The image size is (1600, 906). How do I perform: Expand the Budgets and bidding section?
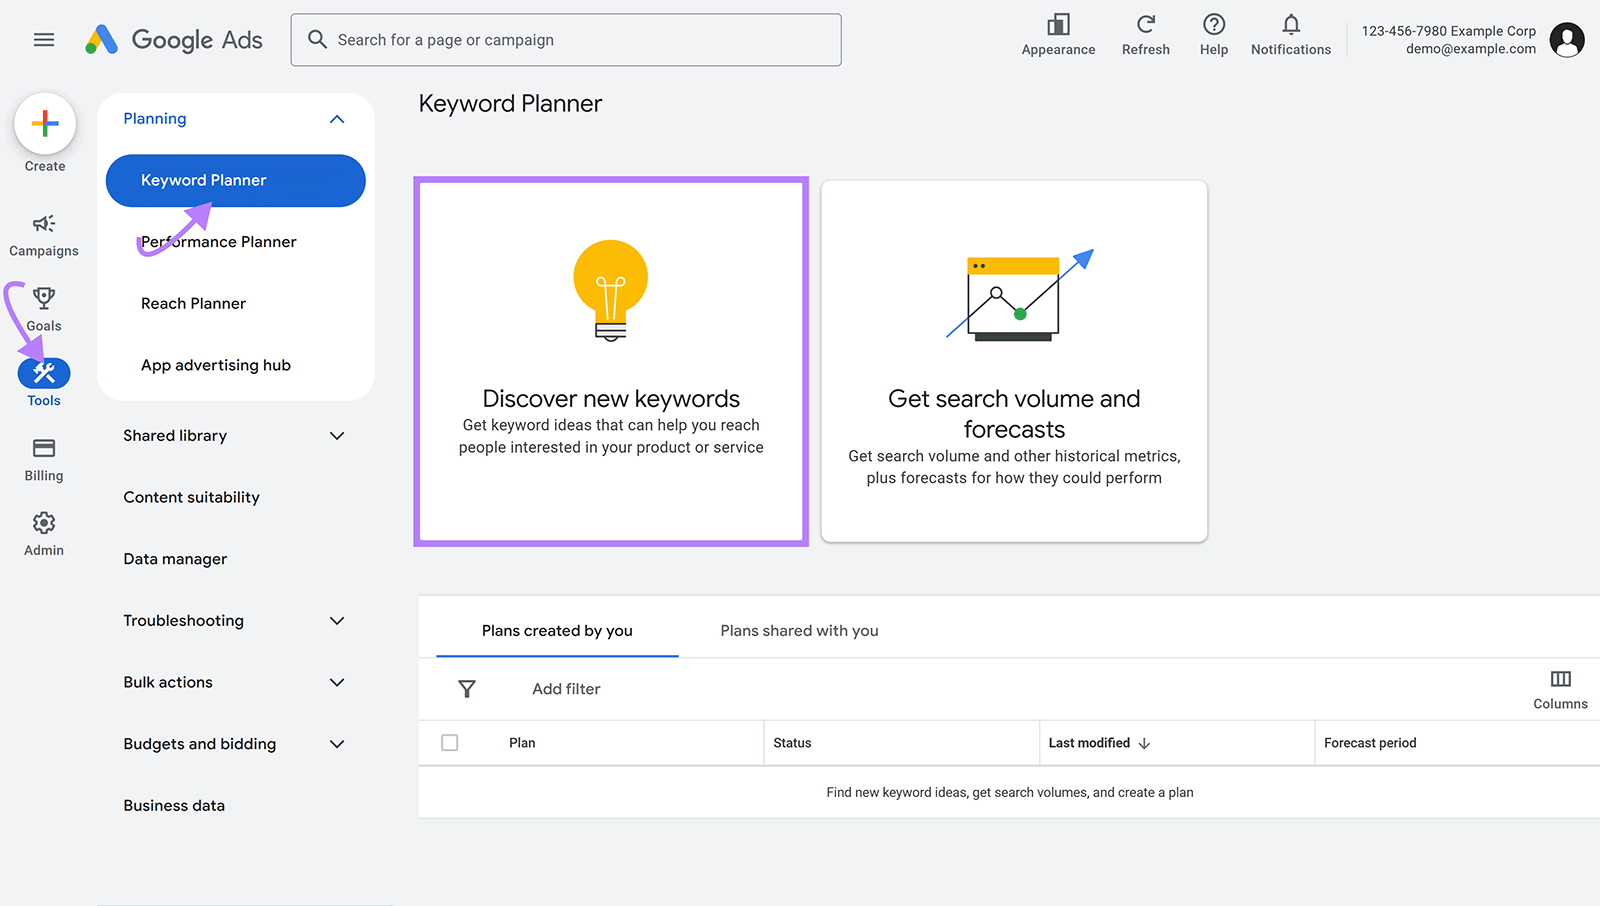(x=337, y=743)
